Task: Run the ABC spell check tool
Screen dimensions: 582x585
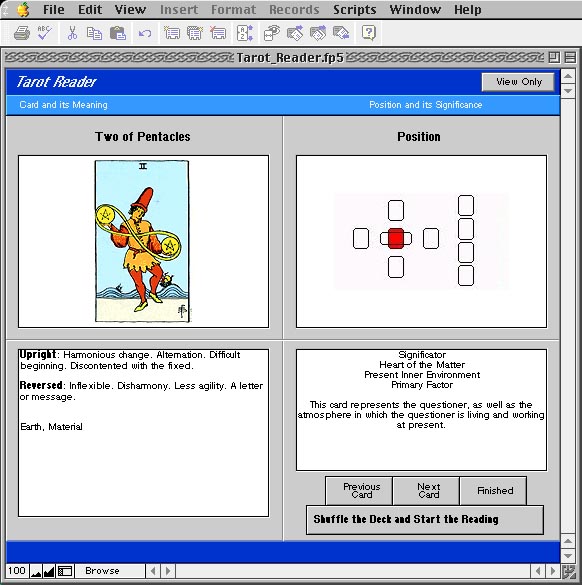Action: coord(45,33)
